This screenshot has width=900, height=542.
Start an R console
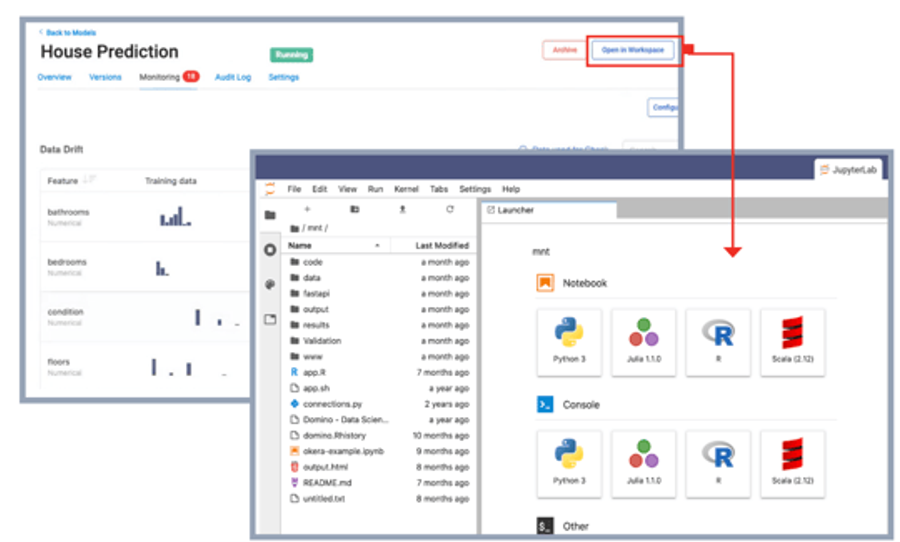[x=718, y=464]
